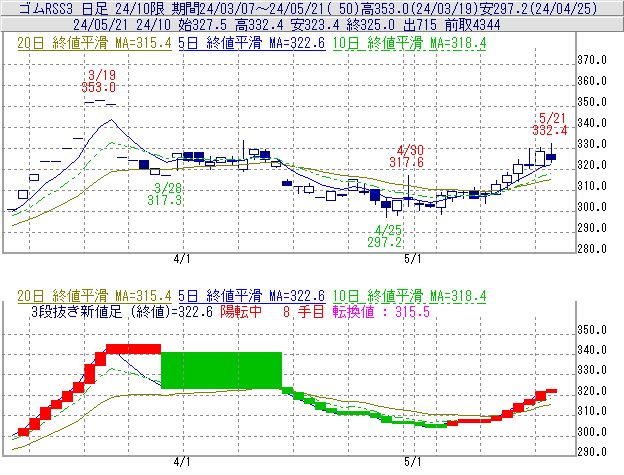
Task: Click the 8 手目 count text
Action: tap(304, 311)
